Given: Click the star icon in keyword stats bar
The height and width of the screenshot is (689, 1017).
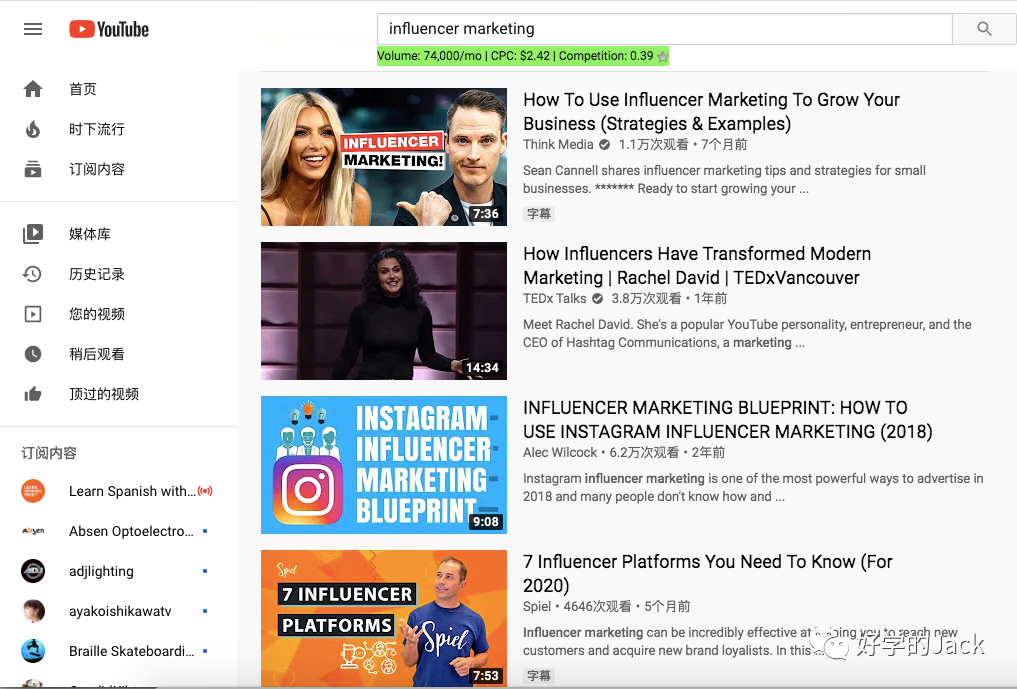Looking at the screenshot, I should (662, 56).
